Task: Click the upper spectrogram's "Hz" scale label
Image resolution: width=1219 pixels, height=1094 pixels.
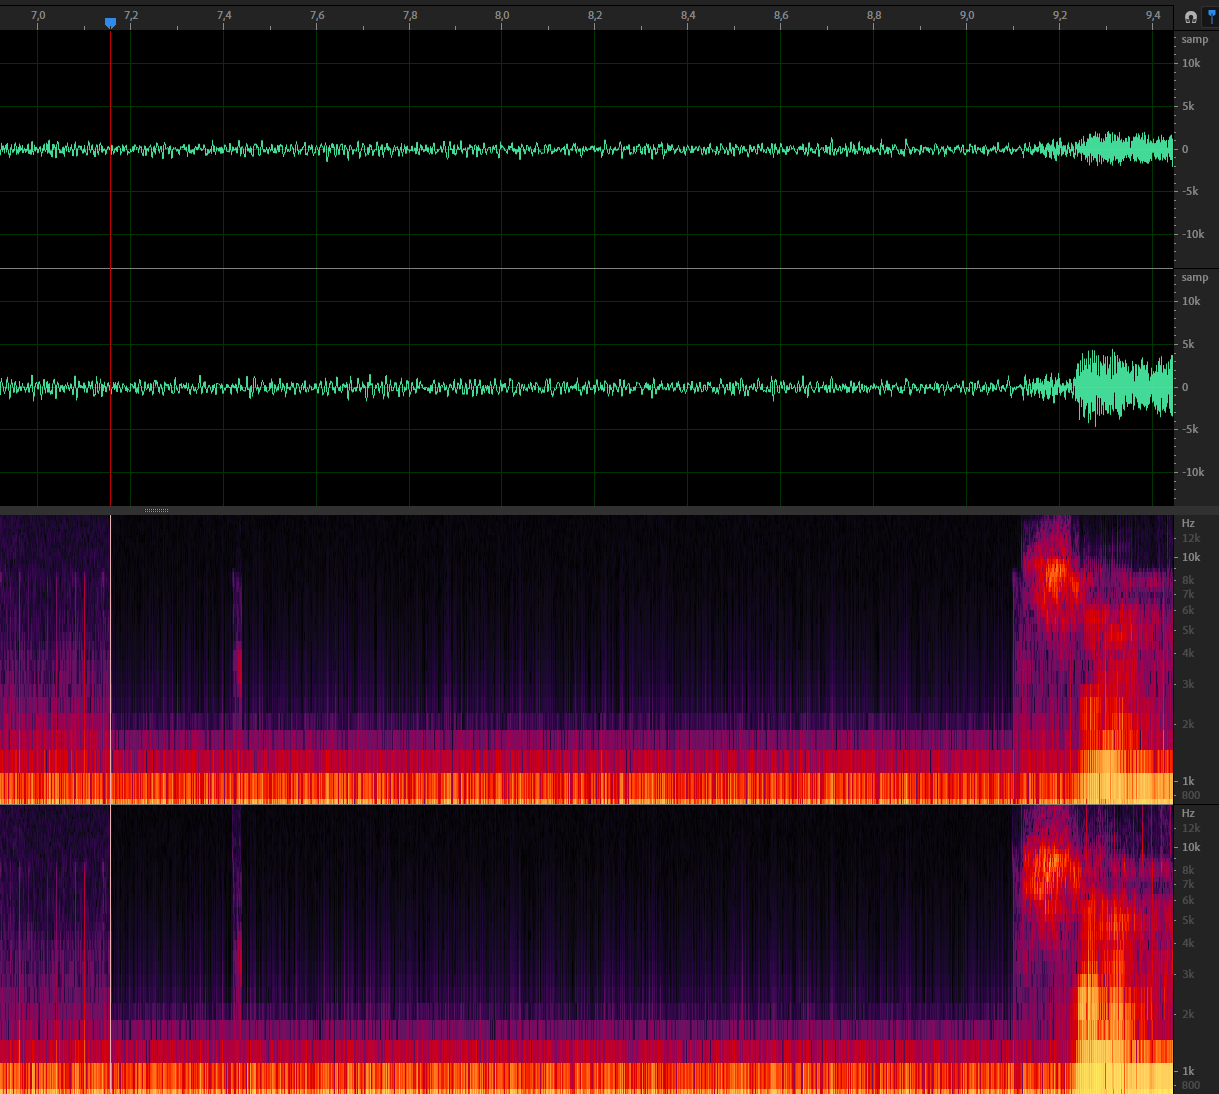Action: (1188, 523)
